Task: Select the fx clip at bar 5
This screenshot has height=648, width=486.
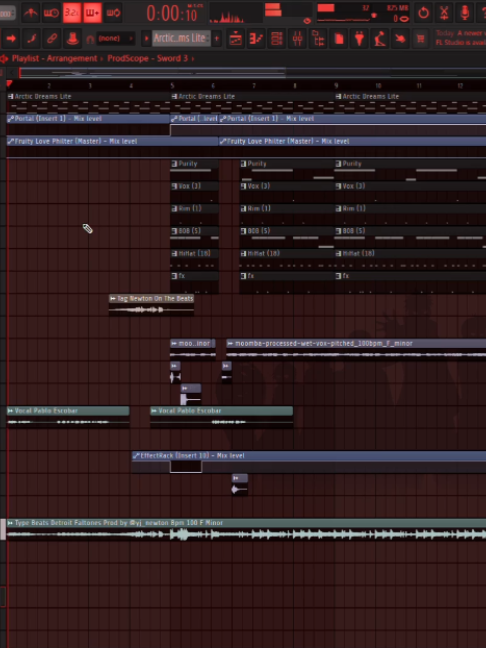Action: point(194,283)
